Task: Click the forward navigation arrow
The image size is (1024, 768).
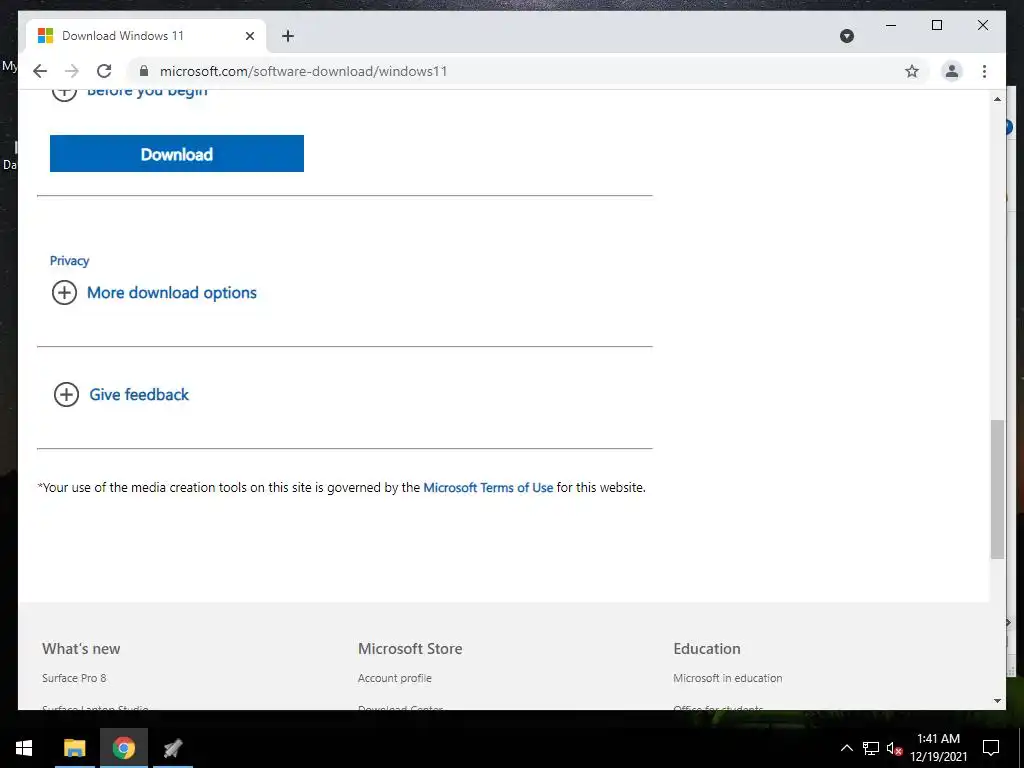Action: coord(72,71)
